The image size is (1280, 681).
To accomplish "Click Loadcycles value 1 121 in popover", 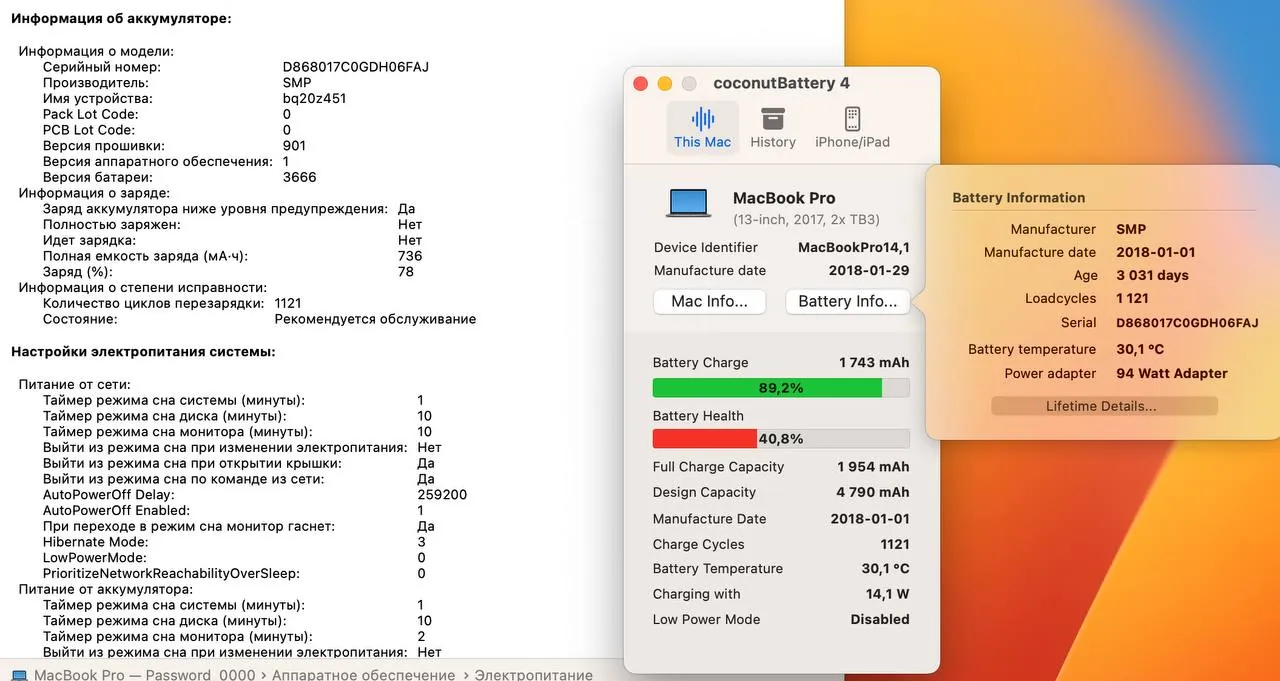I will pos(1133,298).
